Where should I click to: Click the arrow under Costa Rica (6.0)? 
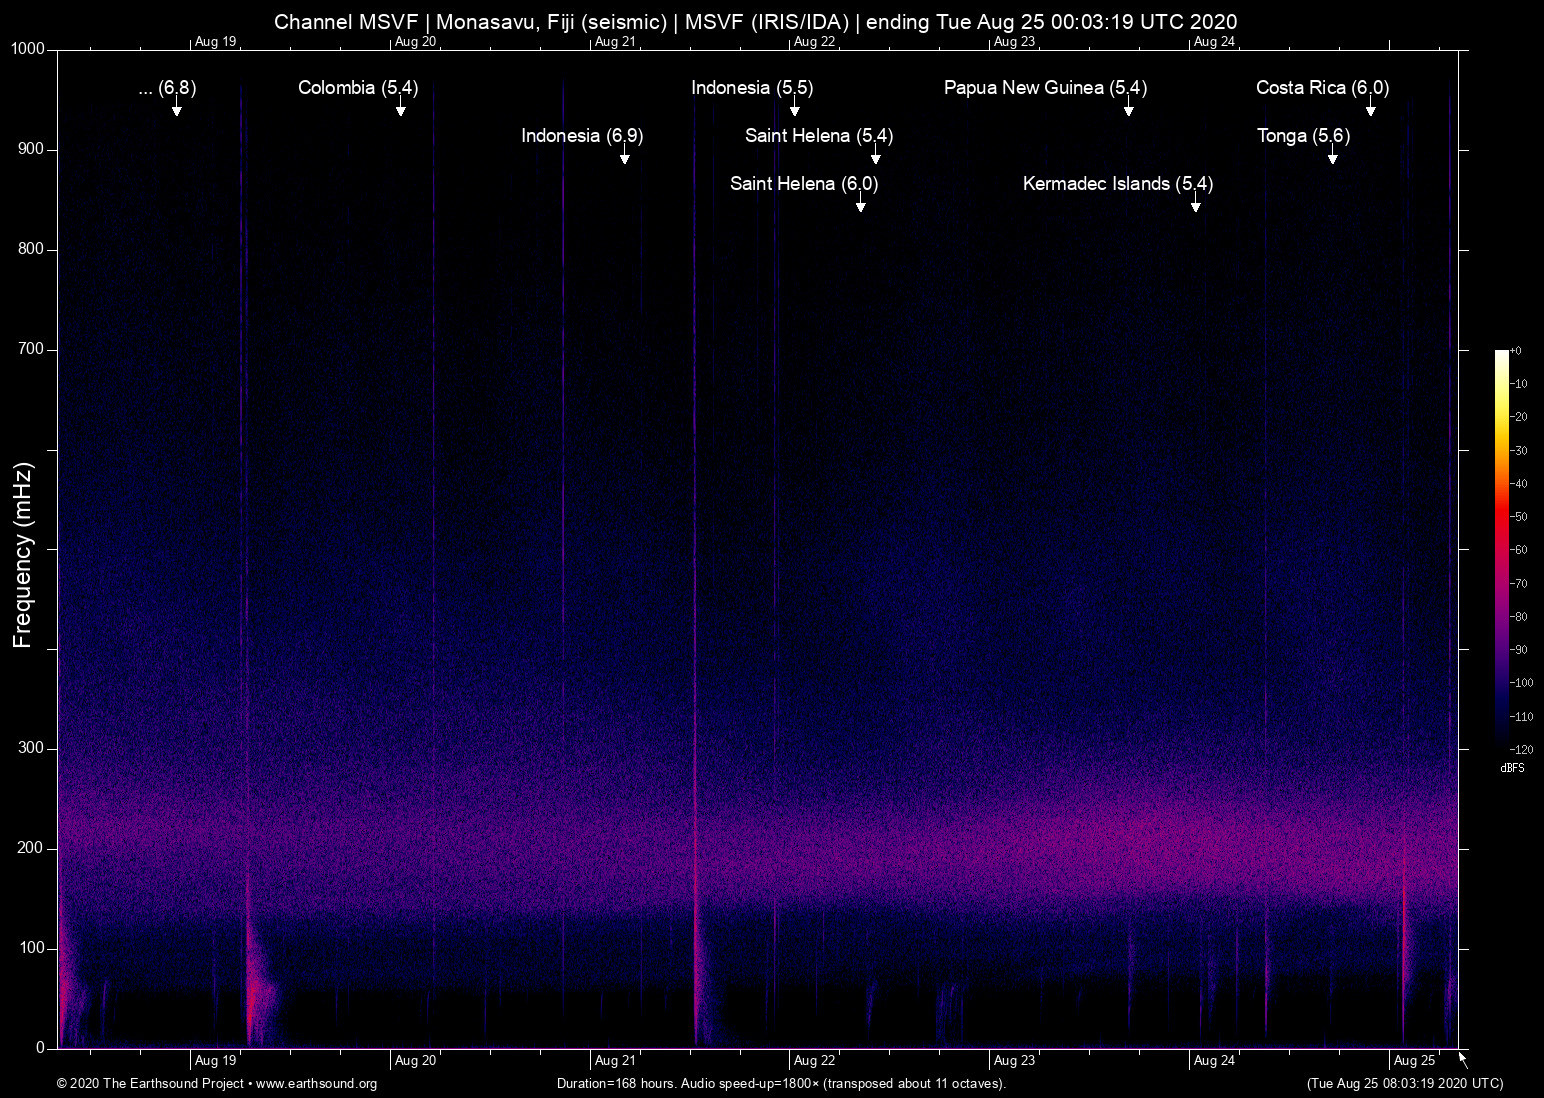(1370, 109)
